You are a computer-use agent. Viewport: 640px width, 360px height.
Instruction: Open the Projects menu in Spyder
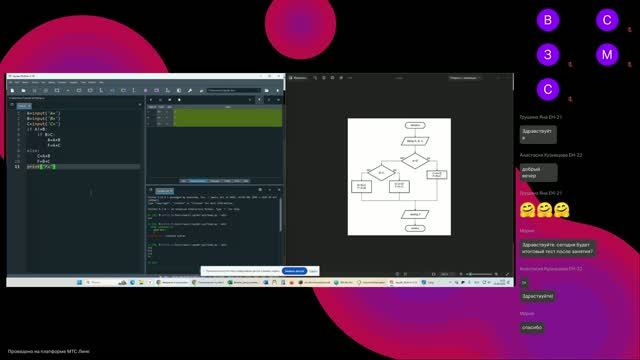pos(73,82)
